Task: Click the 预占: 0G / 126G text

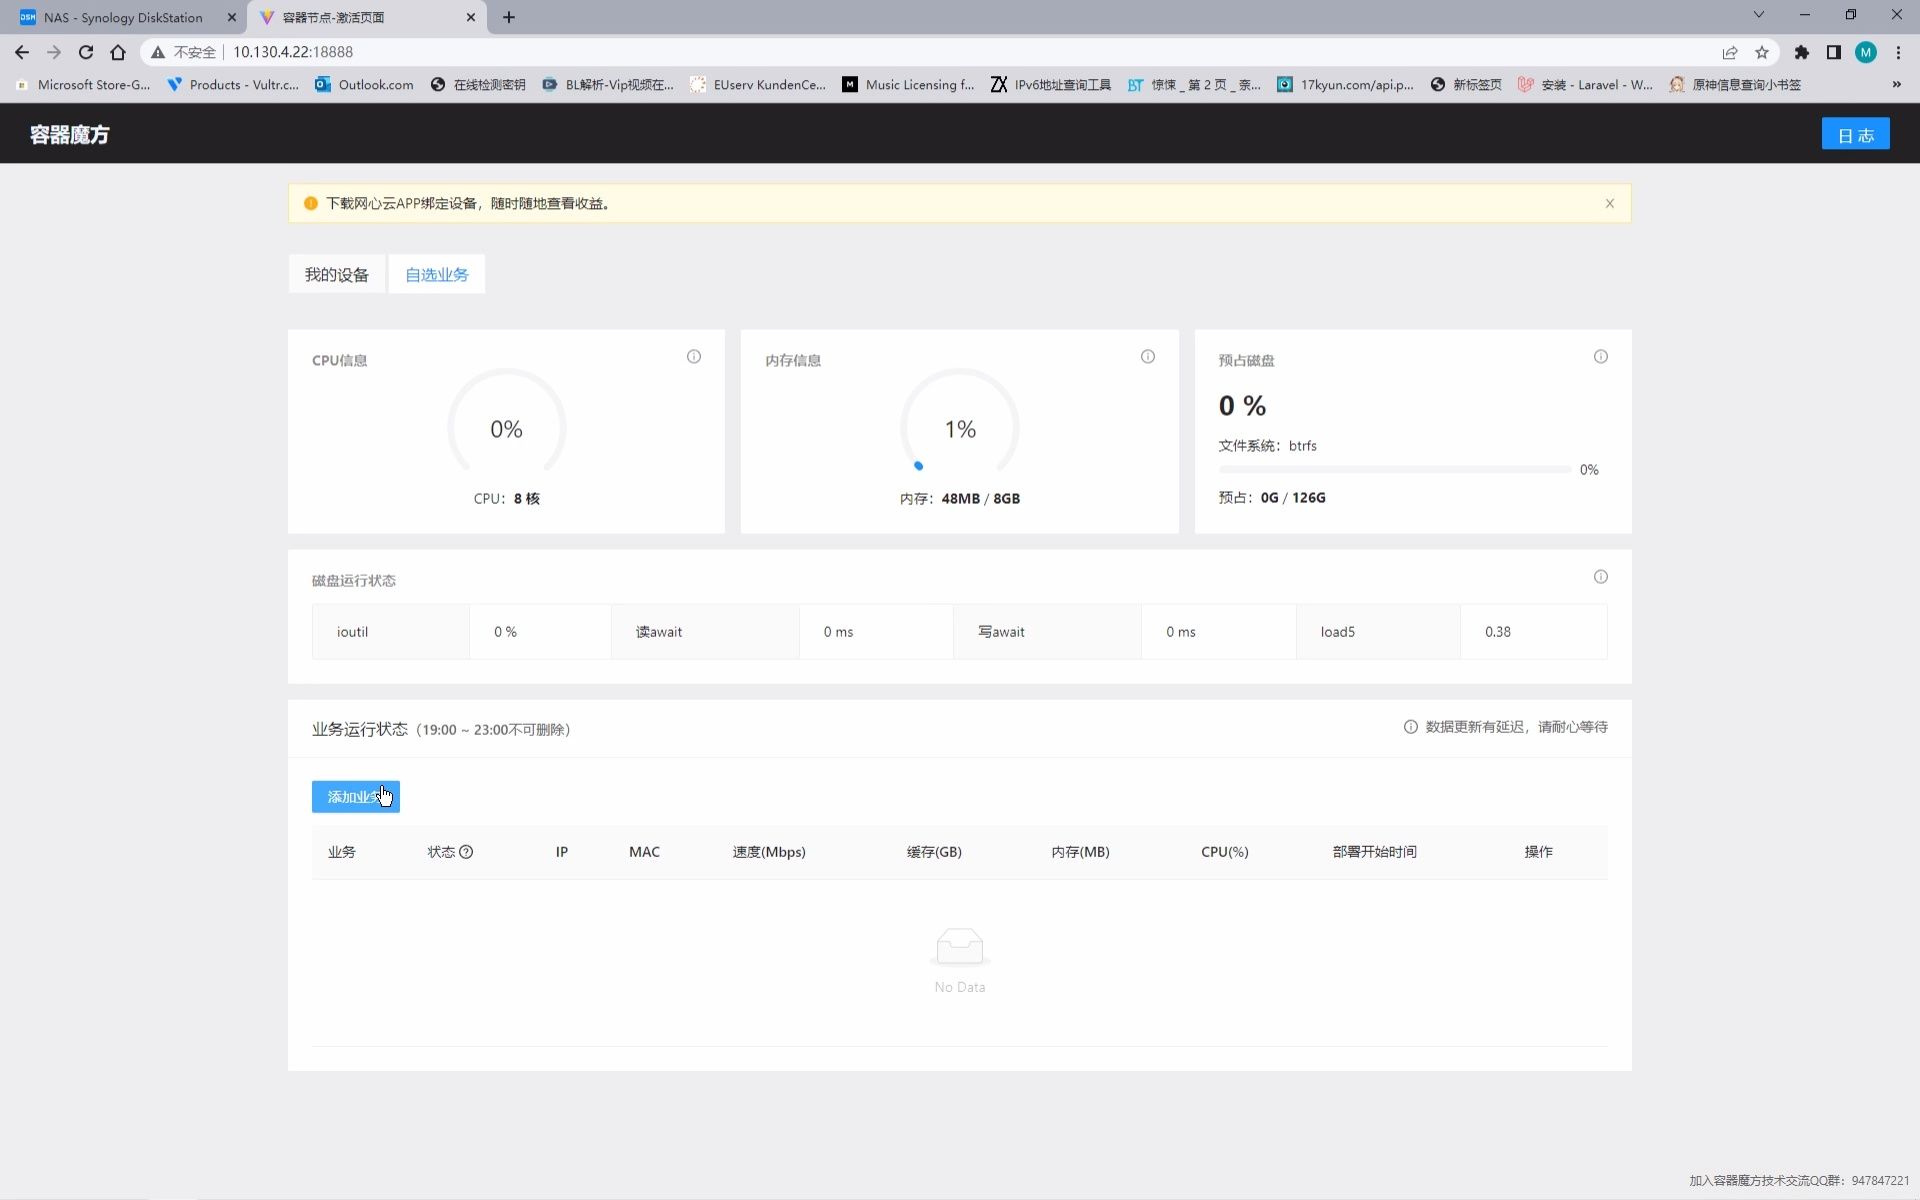Action: (x=1272, y=498)
